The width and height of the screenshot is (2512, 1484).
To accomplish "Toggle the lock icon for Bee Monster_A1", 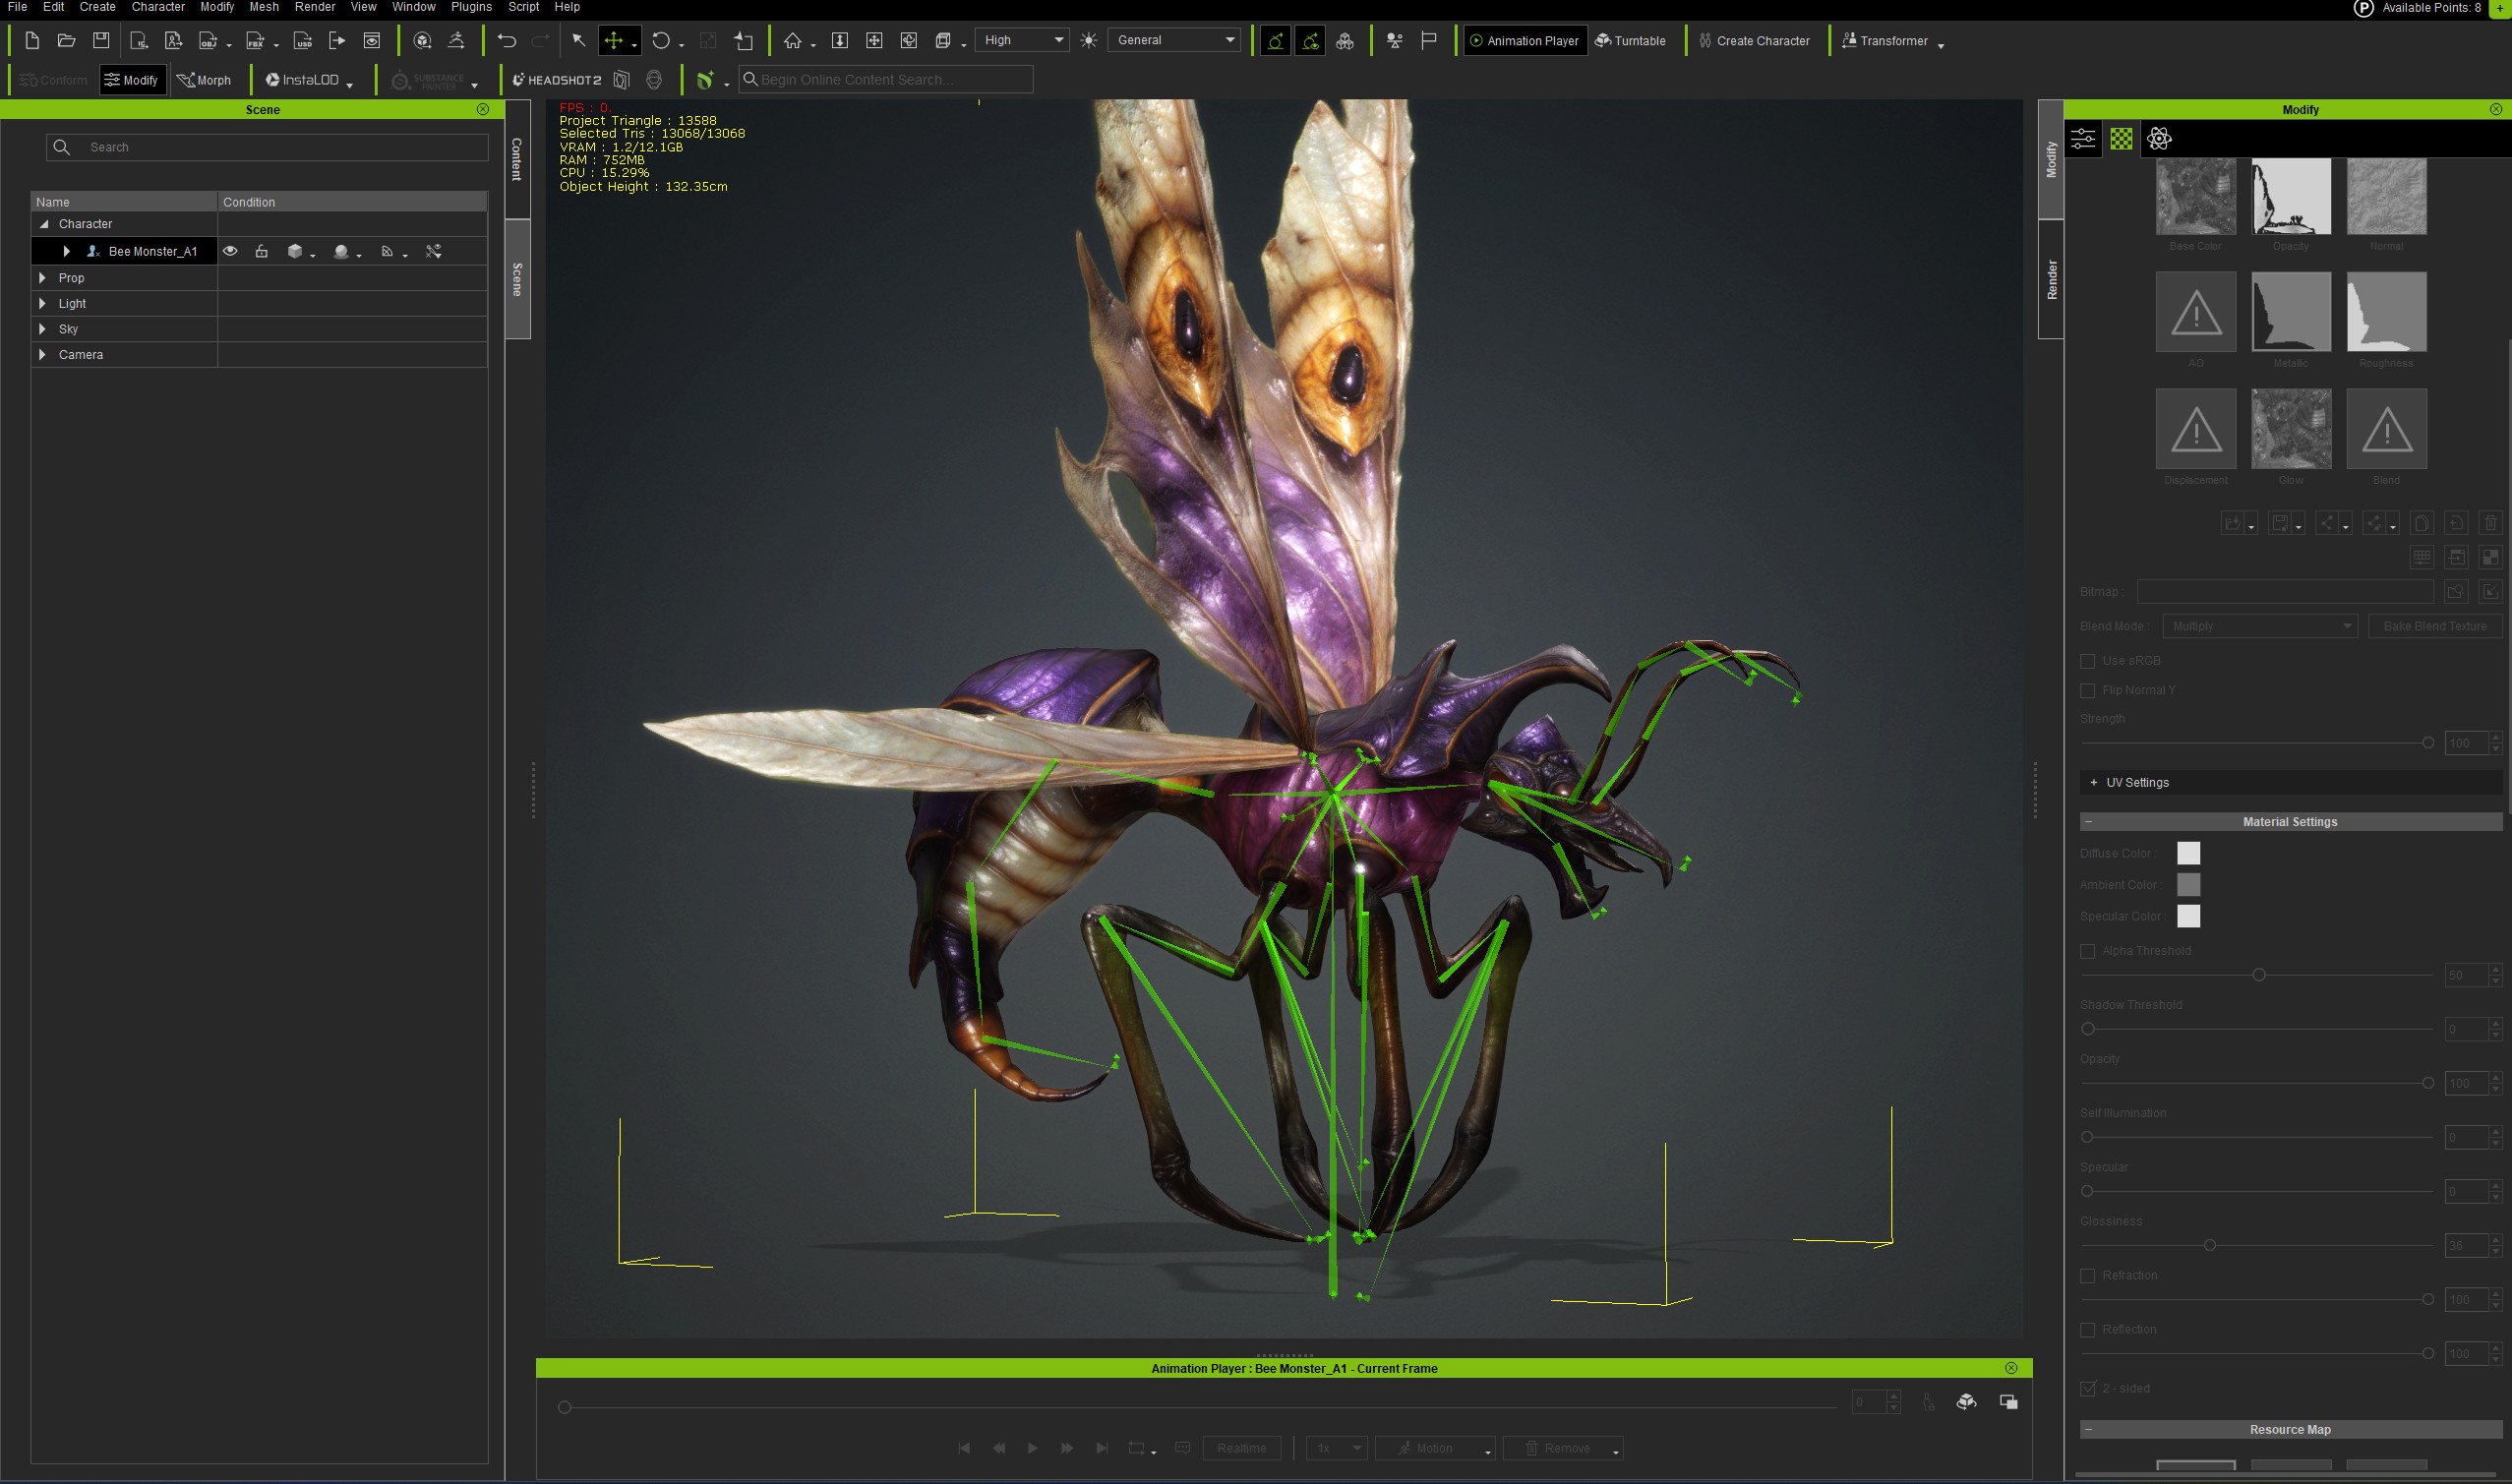I will pyautogui.click(x=261, y=251).
